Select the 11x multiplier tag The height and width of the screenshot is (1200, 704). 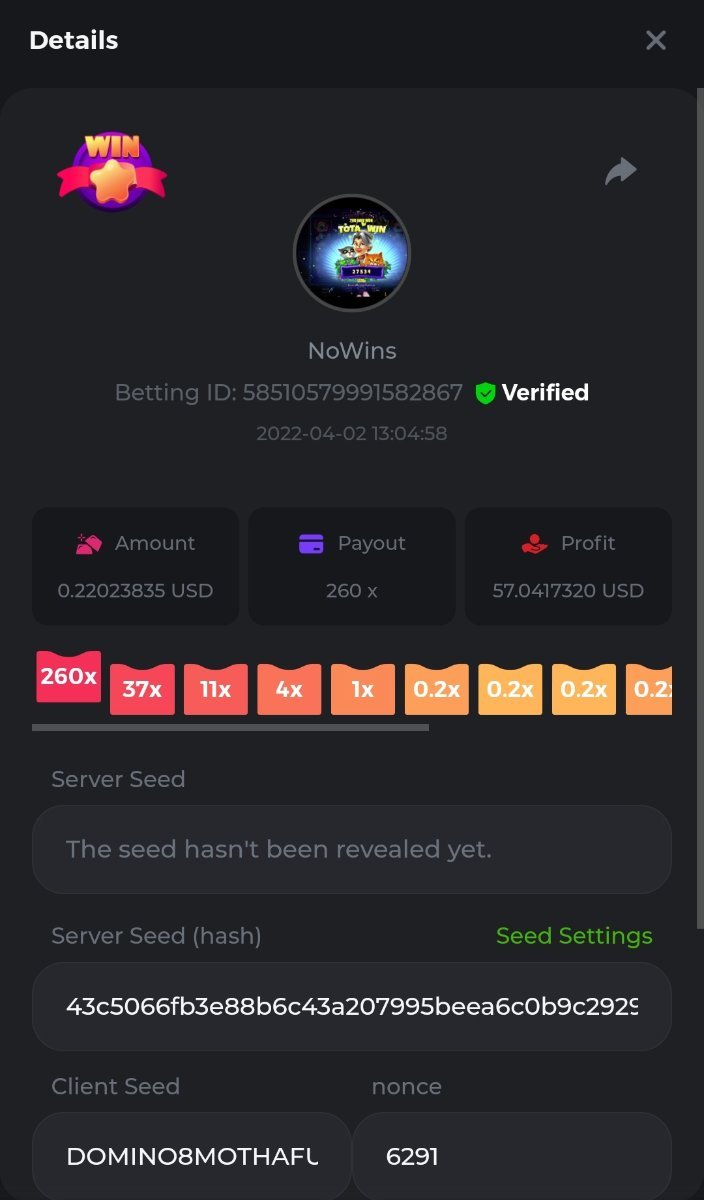(216, 689)
